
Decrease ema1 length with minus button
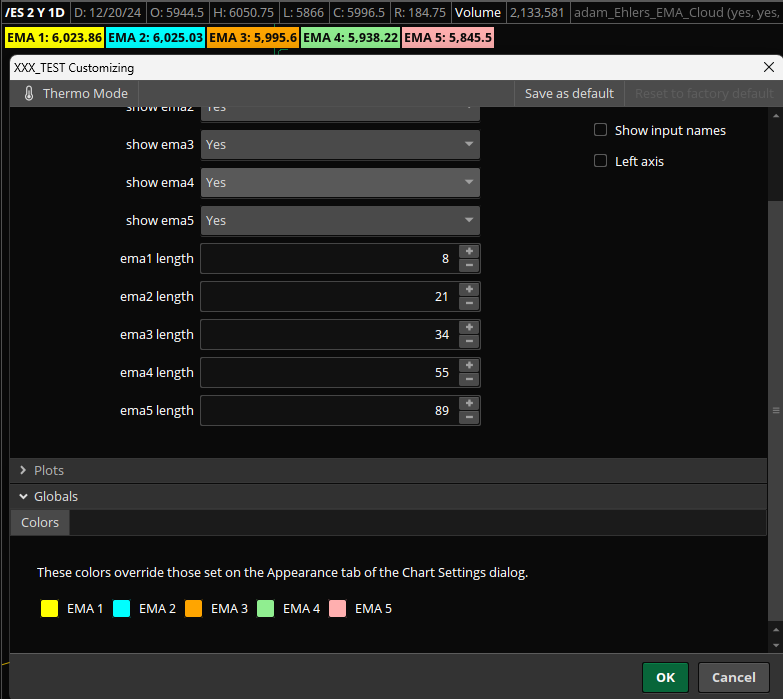pos(469,265)
